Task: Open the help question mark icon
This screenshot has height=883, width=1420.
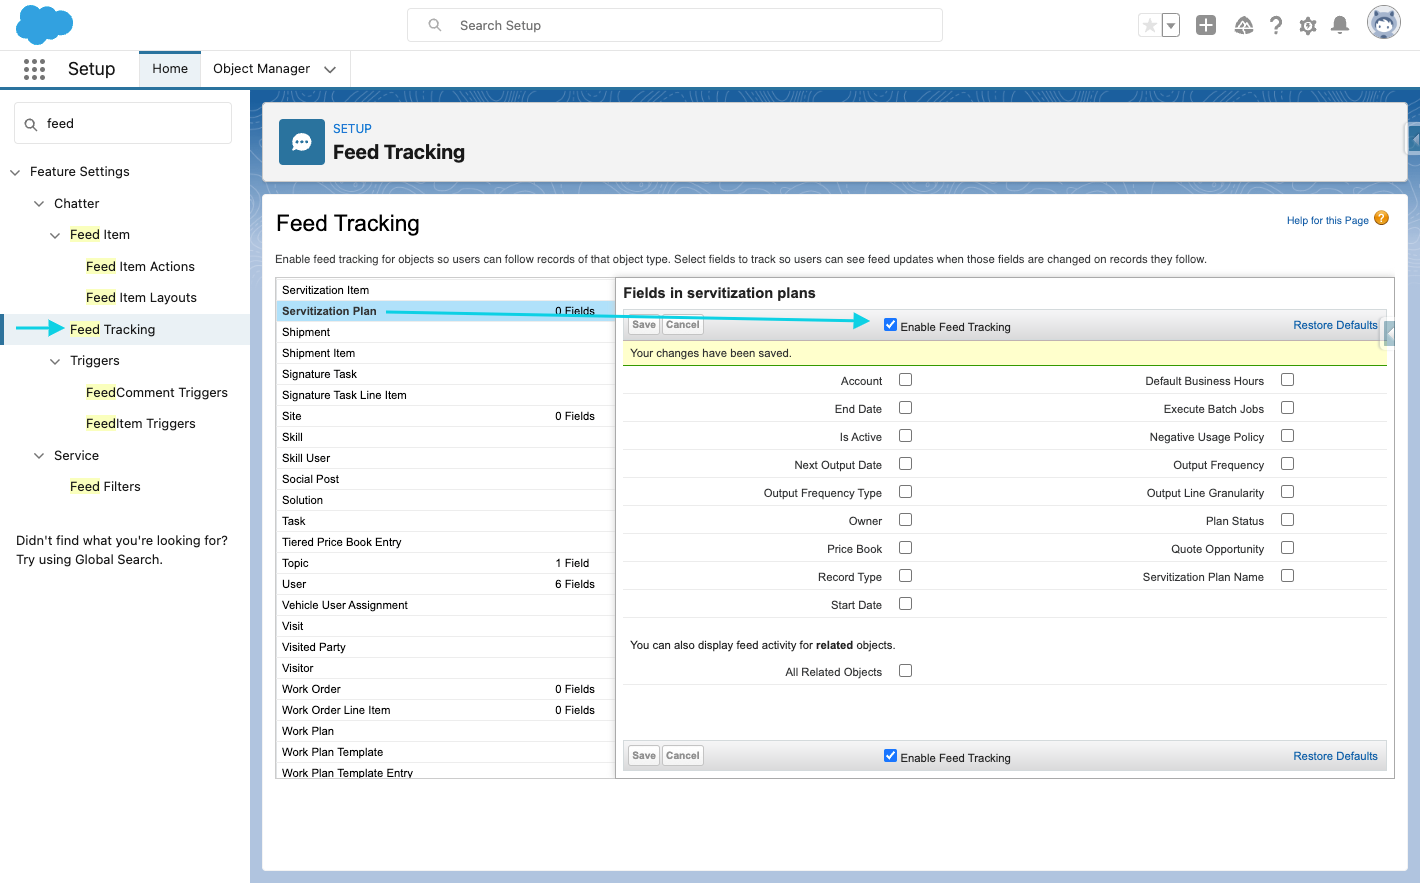Action: point(1276,25)
